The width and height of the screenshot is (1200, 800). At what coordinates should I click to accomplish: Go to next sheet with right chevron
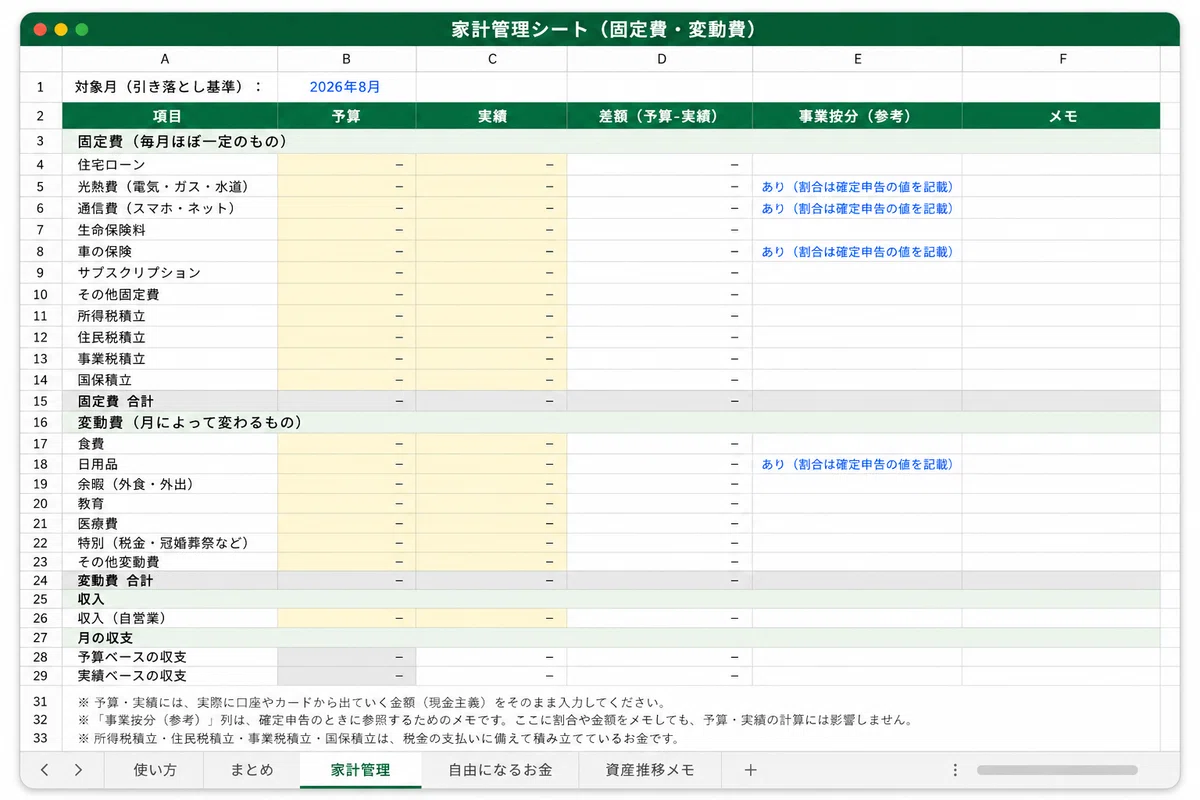pyautogui.click(x=78, y=770)
